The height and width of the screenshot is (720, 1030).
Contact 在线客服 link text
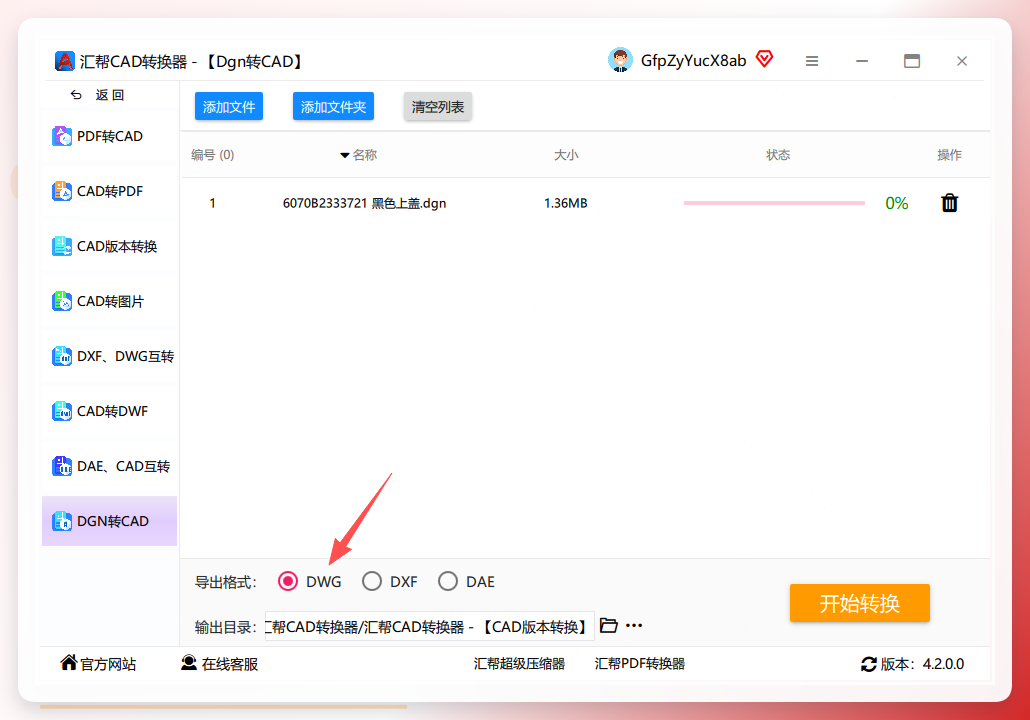coord(230,664)
